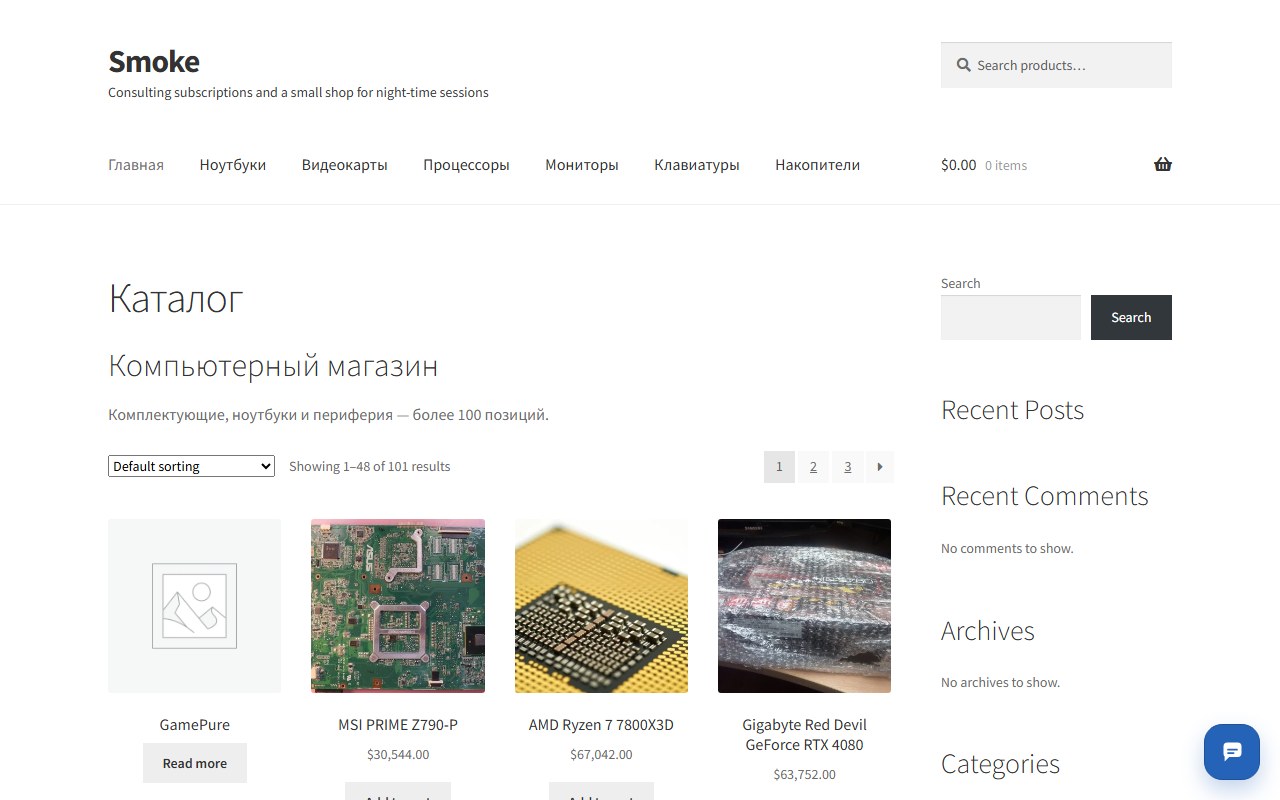The image size is (1280, 800).
Task: Click the Комплектующие, ноутбуки и периферия description
Action: point(328,415)
